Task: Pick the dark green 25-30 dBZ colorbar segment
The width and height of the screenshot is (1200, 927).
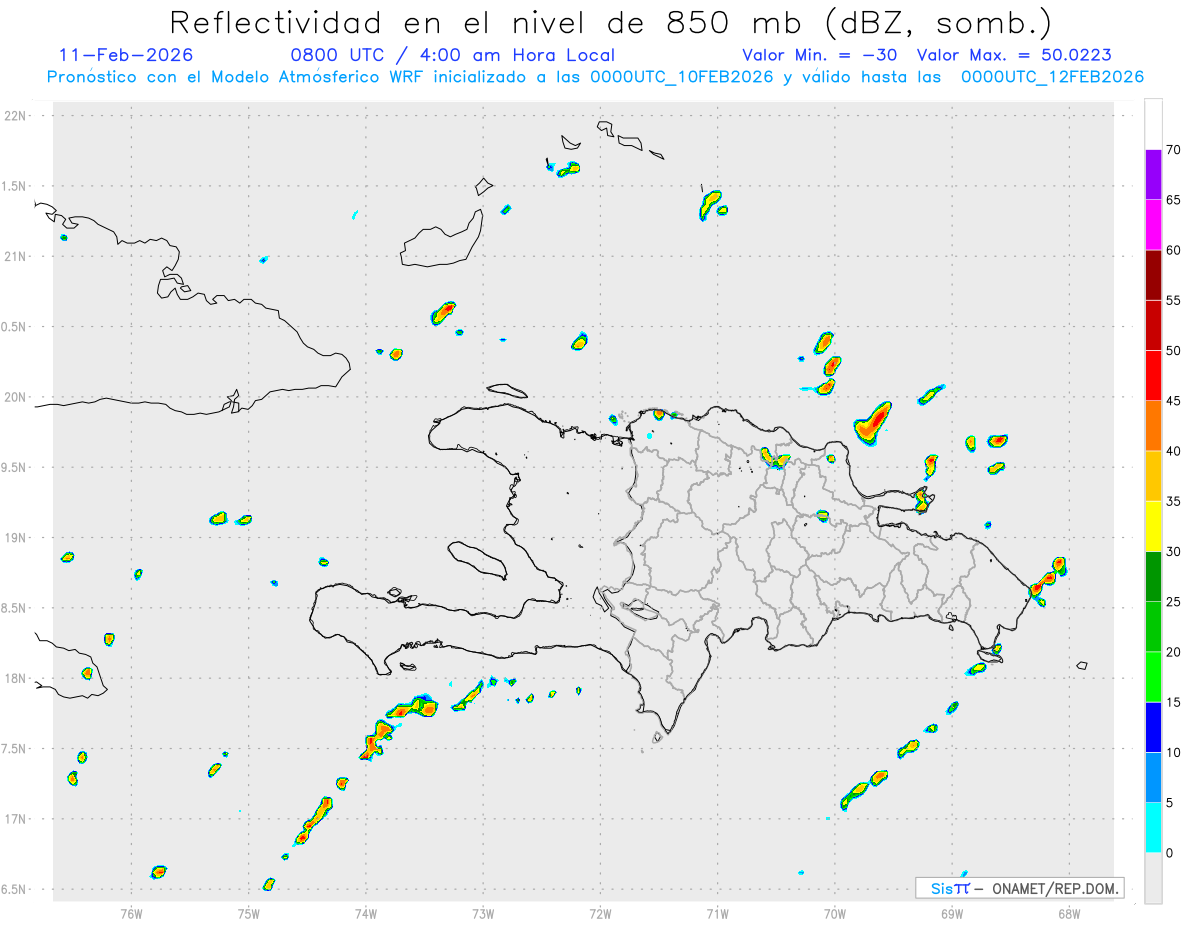Action: pos(1153,576)
